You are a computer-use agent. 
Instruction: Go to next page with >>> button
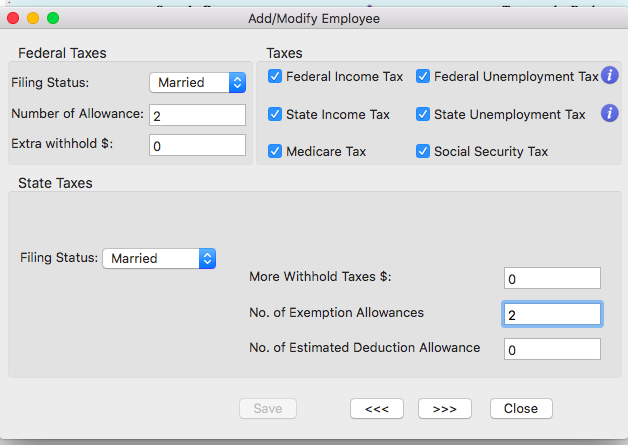click(444, 408)
